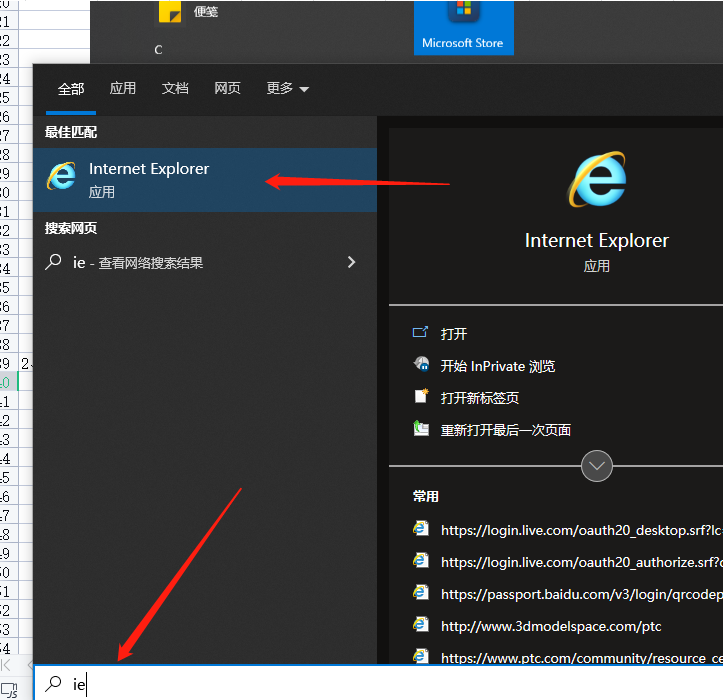The height and width of the screenshot is (700, 723).
Task: Open Internet Explorer best match result
Action: [x=205, y=180]
